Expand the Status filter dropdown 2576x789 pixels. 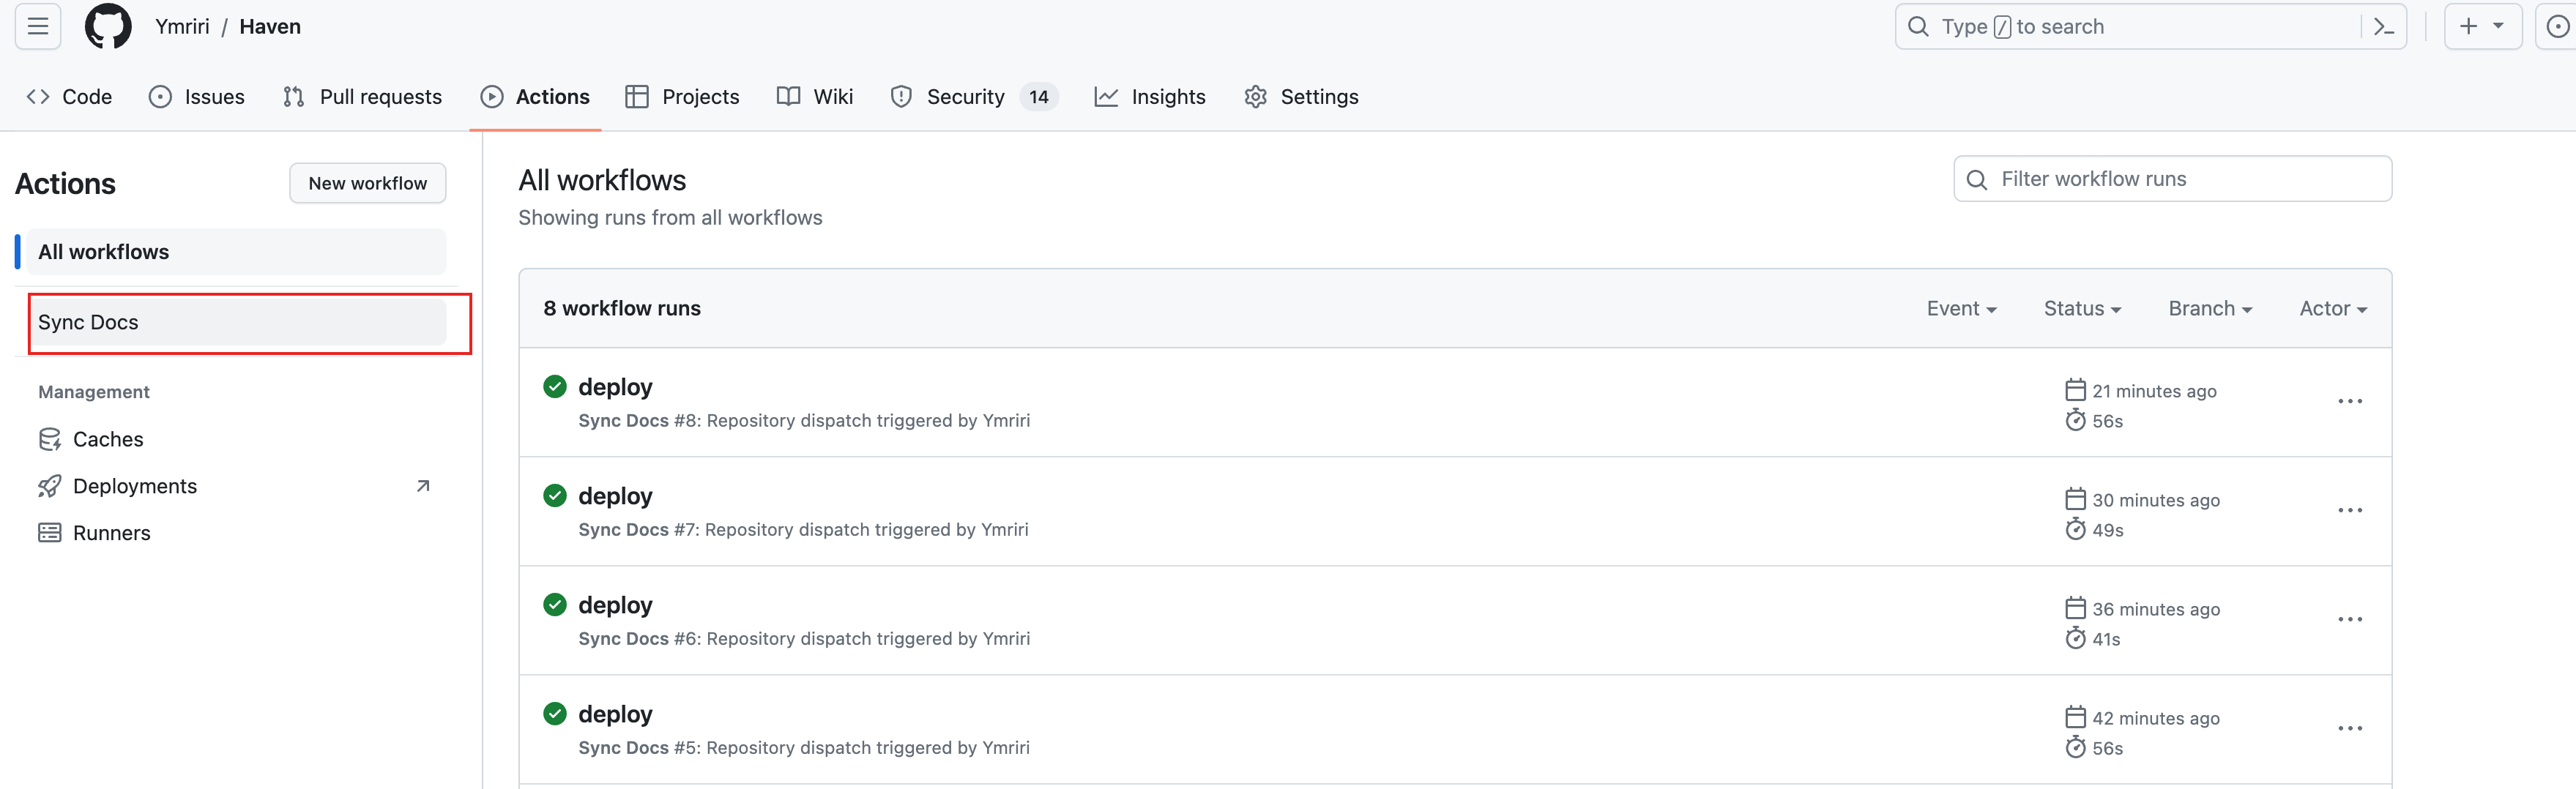[2082, 309]
